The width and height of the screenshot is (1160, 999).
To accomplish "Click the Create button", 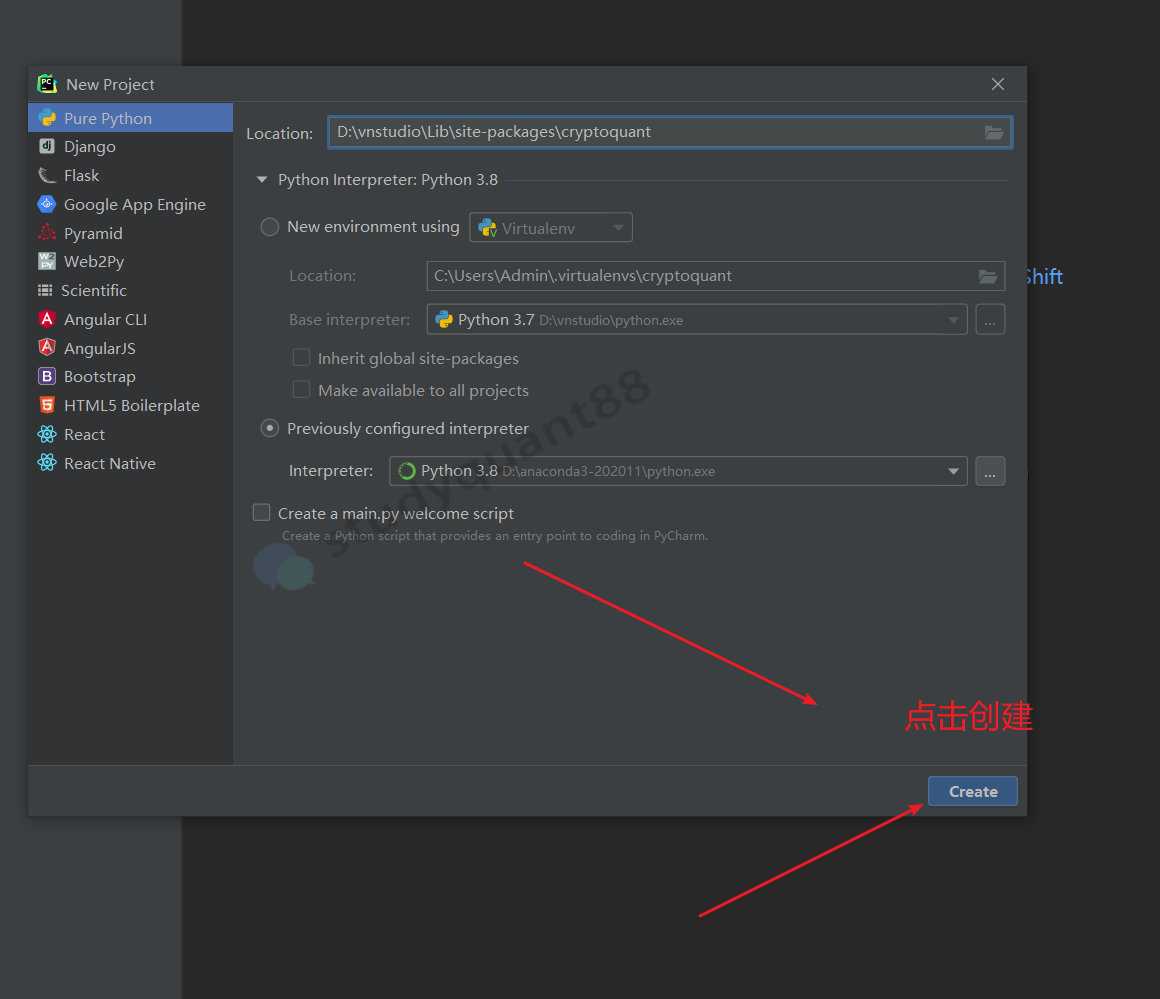I will [x=972, y=791].
